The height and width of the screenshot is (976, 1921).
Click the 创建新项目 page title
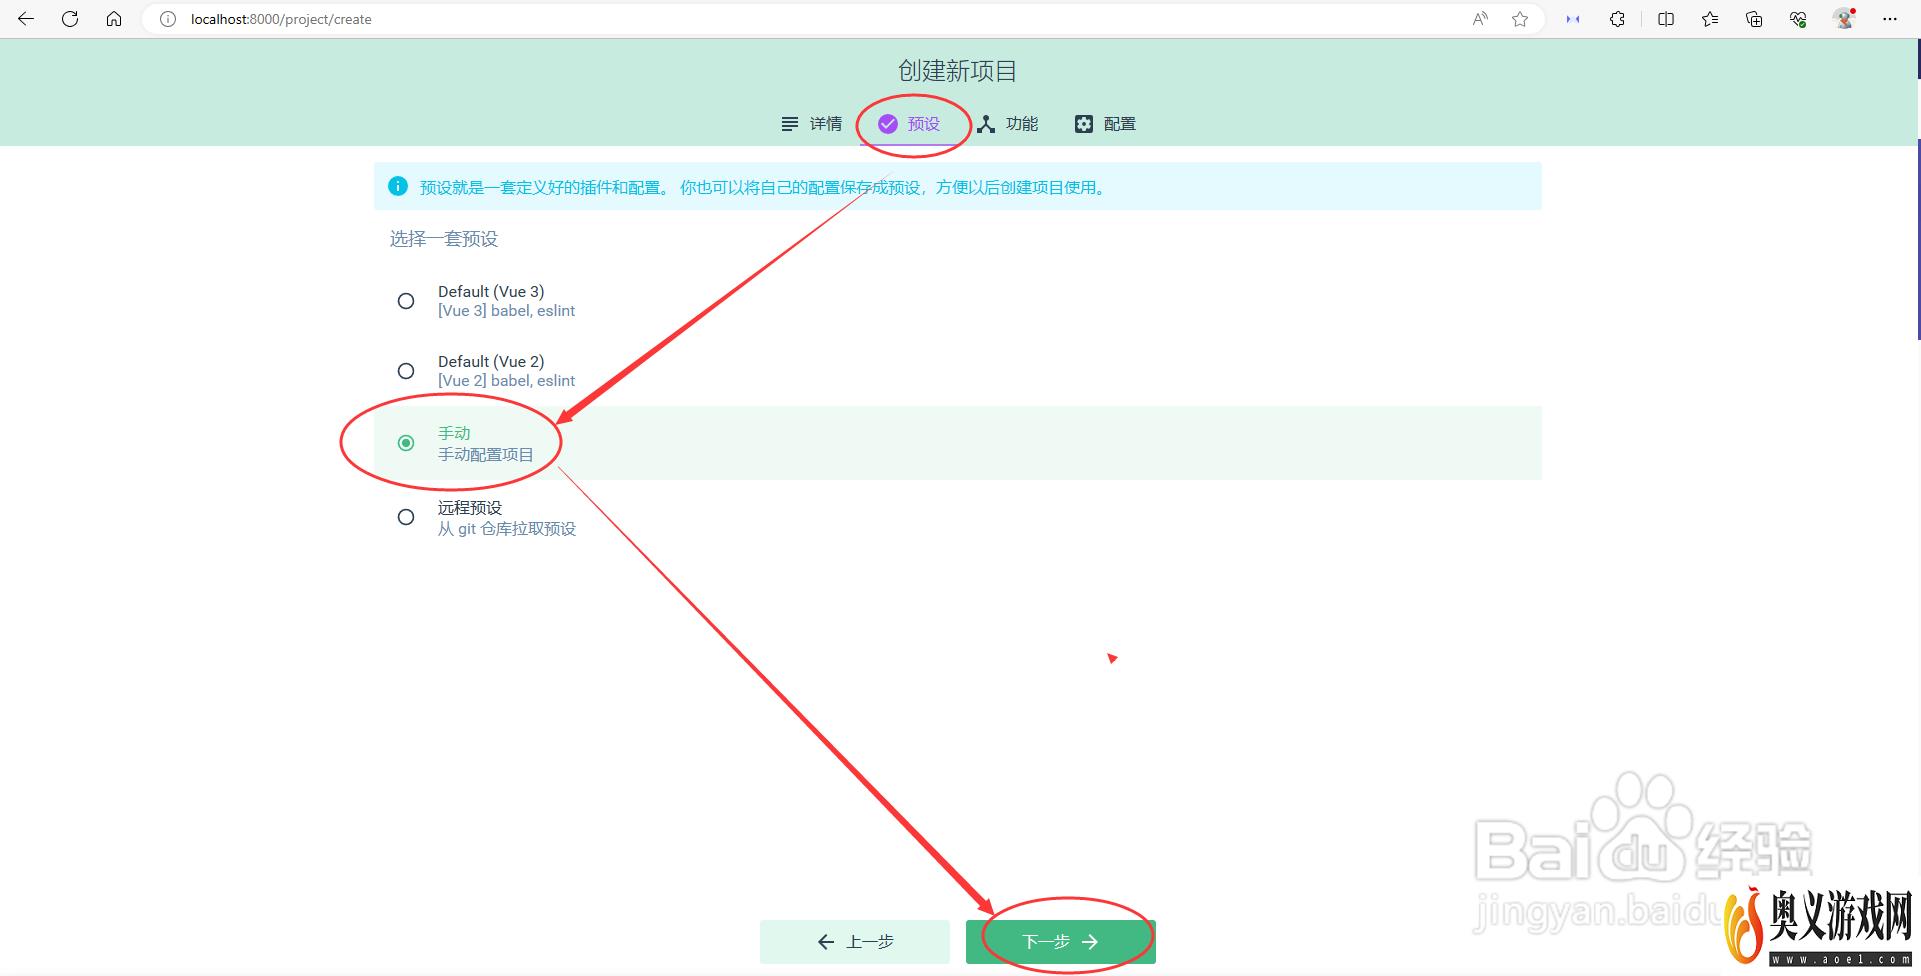[958, 71]
